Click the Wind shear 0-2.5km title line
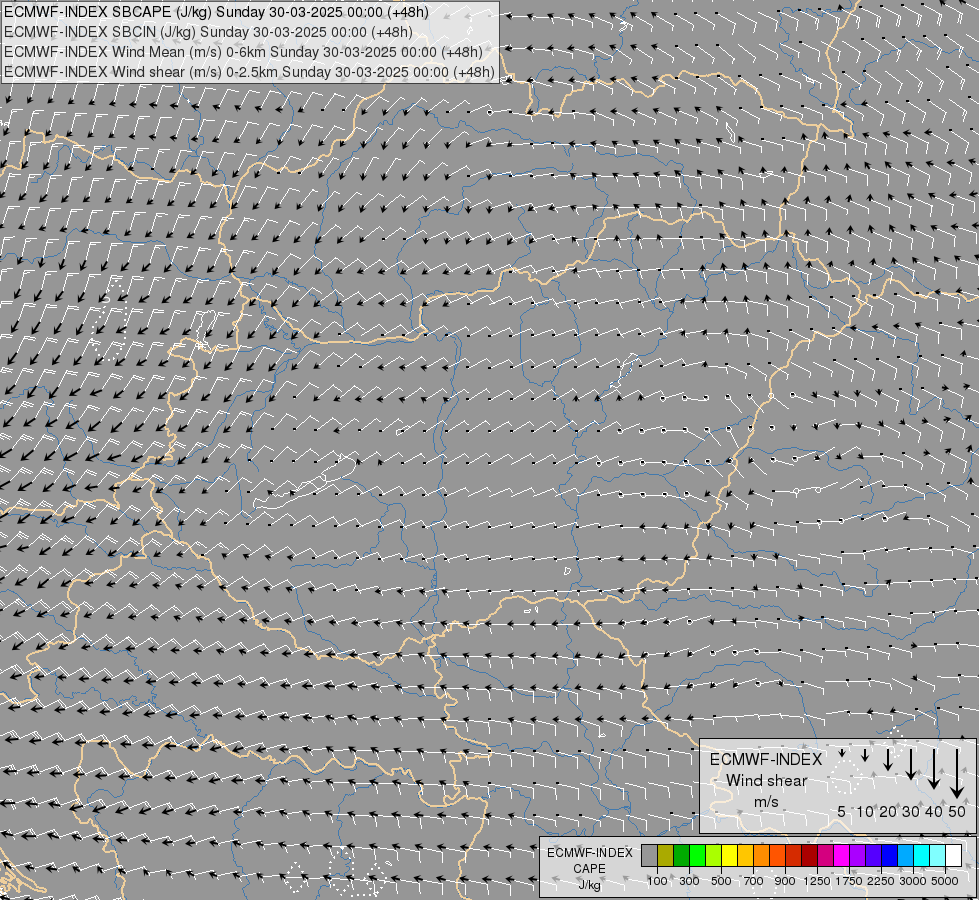This screenshot has height=900, width=979. coord(249,72)
